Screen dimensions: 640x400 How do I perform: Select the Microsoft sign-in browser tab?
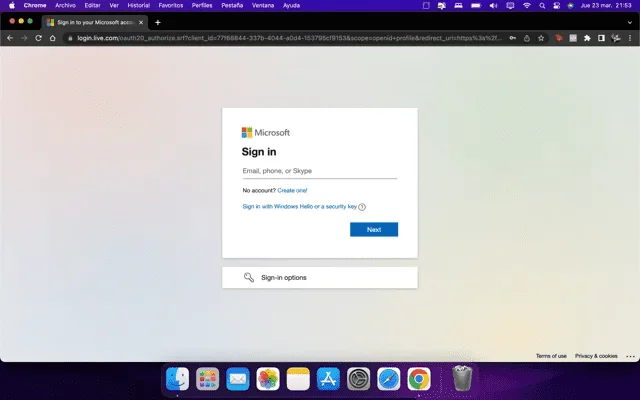(x=90, y=22)
